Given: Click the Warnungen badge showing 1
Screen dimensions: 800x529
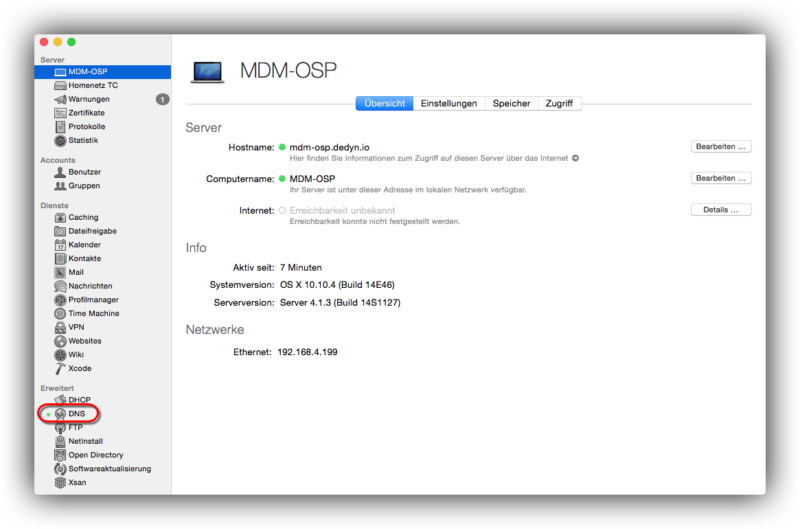Looking at the screenshot, I should point(162,99).
